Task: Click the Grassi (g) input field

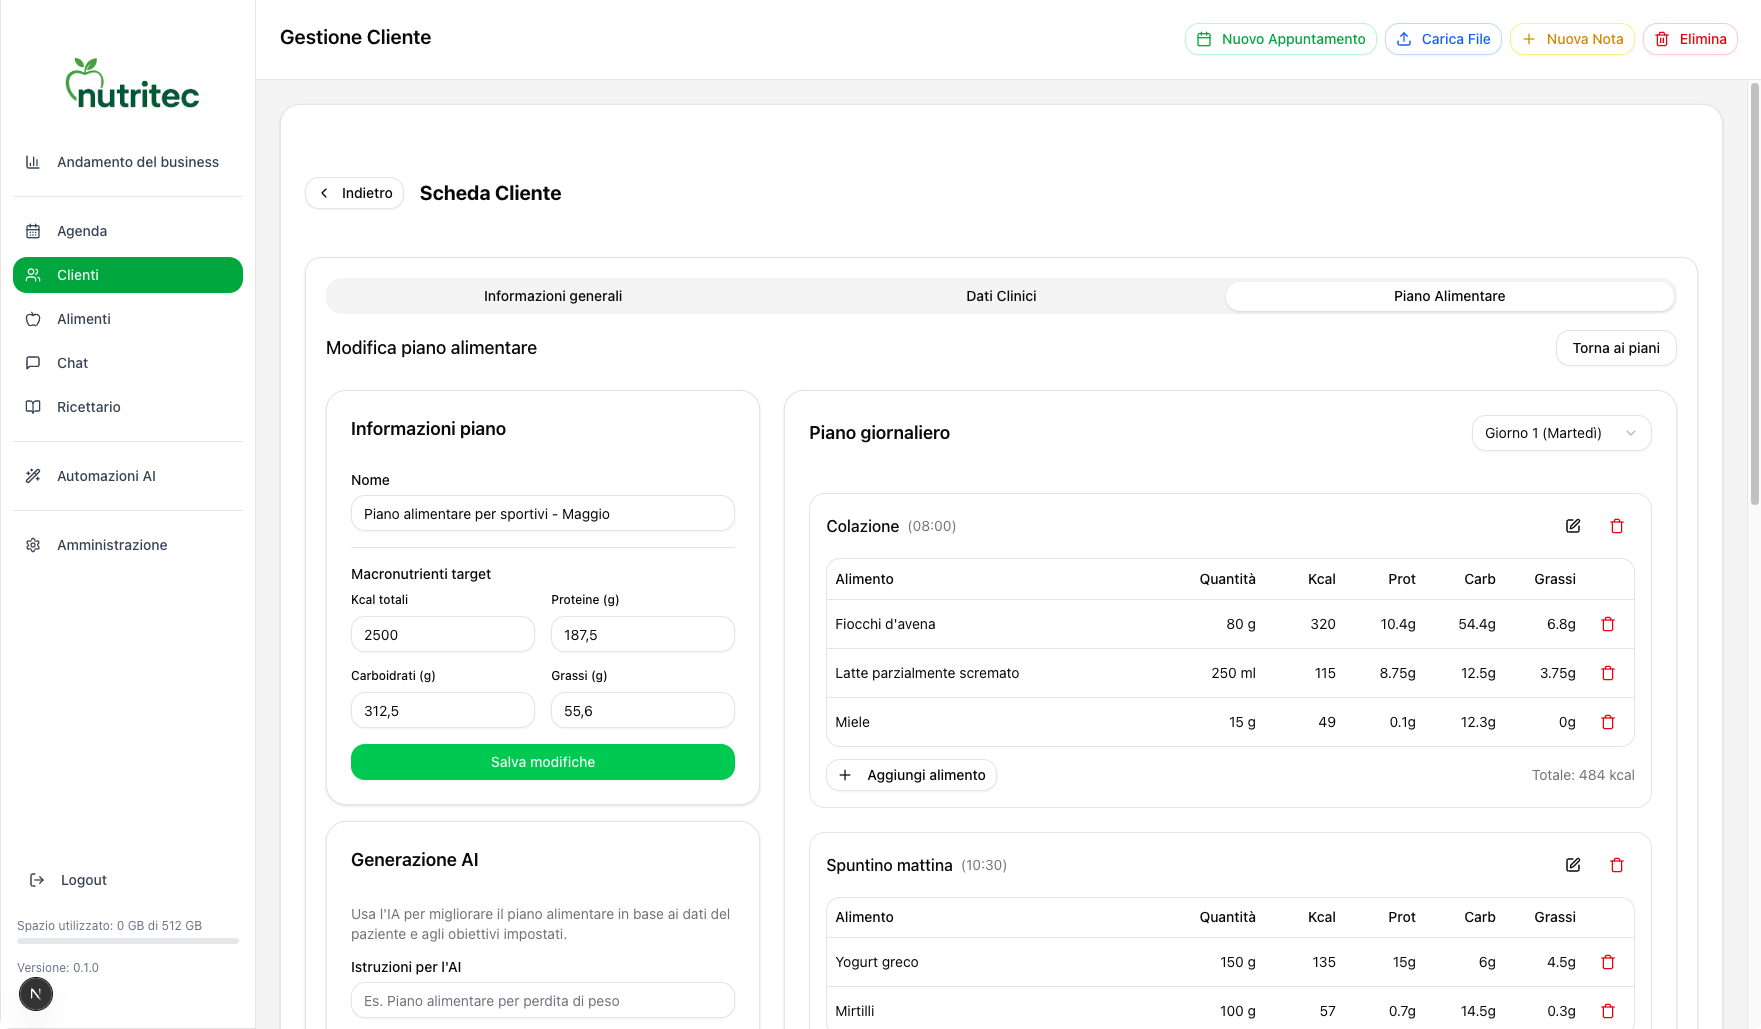Action: [x=643, y=711]
